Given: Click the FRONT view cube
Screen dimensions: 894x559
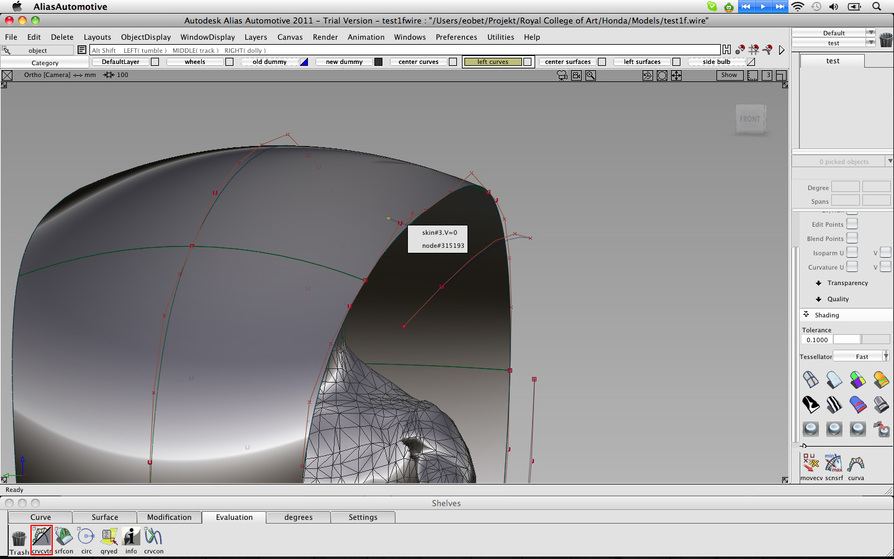Looking at the screenshot, I should (751, 119).
